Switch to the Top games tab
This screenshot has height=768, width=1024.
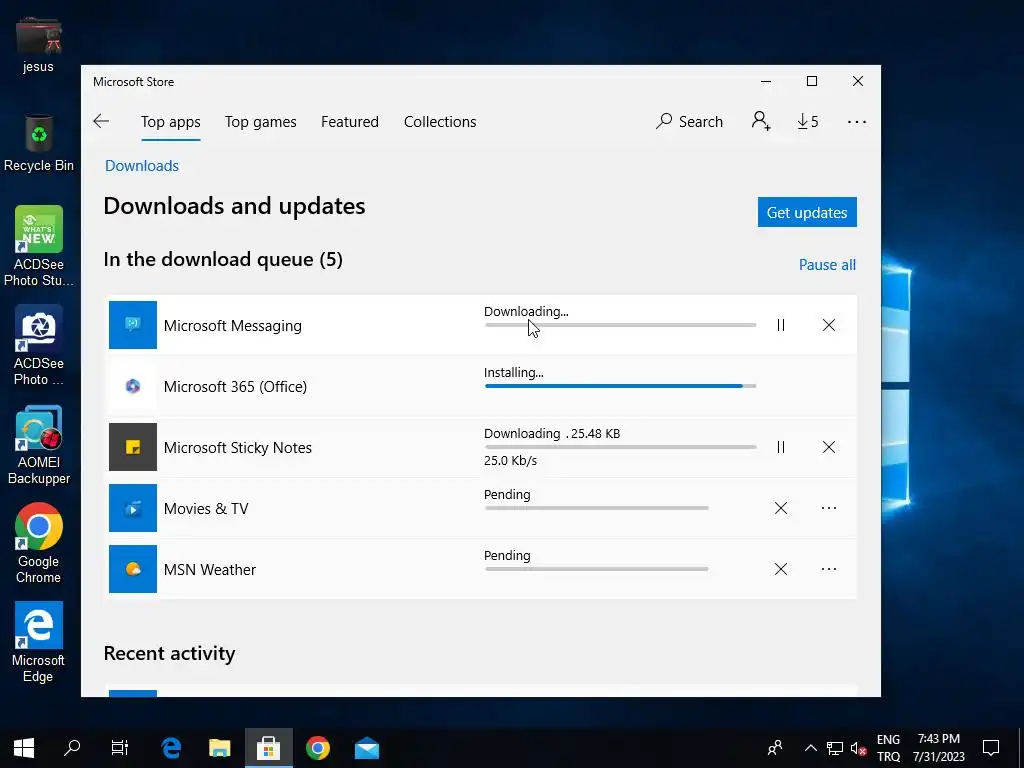(261, 122)
